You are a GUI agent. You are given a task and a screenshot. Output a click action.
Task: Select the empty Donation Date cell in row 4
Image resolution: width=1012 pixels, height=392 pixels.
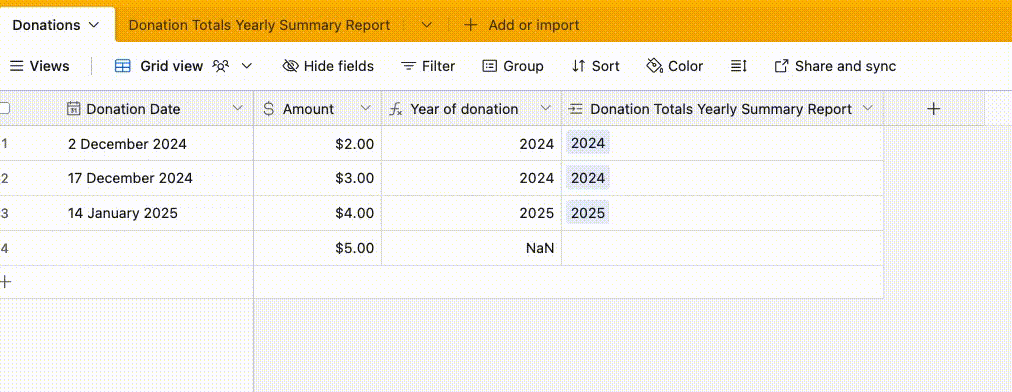click(x=157, y=248)
